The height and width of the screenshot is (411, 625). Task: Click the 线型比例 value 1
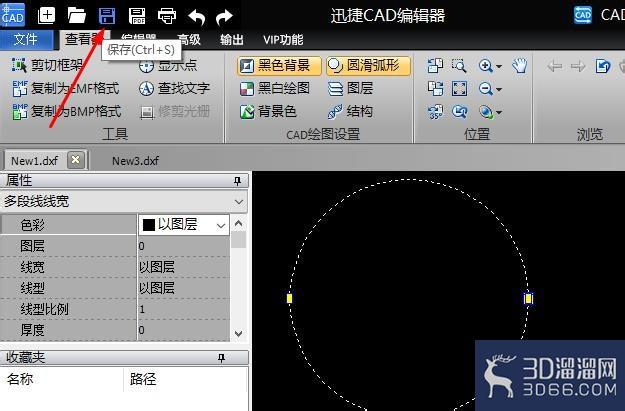pyautogui.click(x=184, y=309)
